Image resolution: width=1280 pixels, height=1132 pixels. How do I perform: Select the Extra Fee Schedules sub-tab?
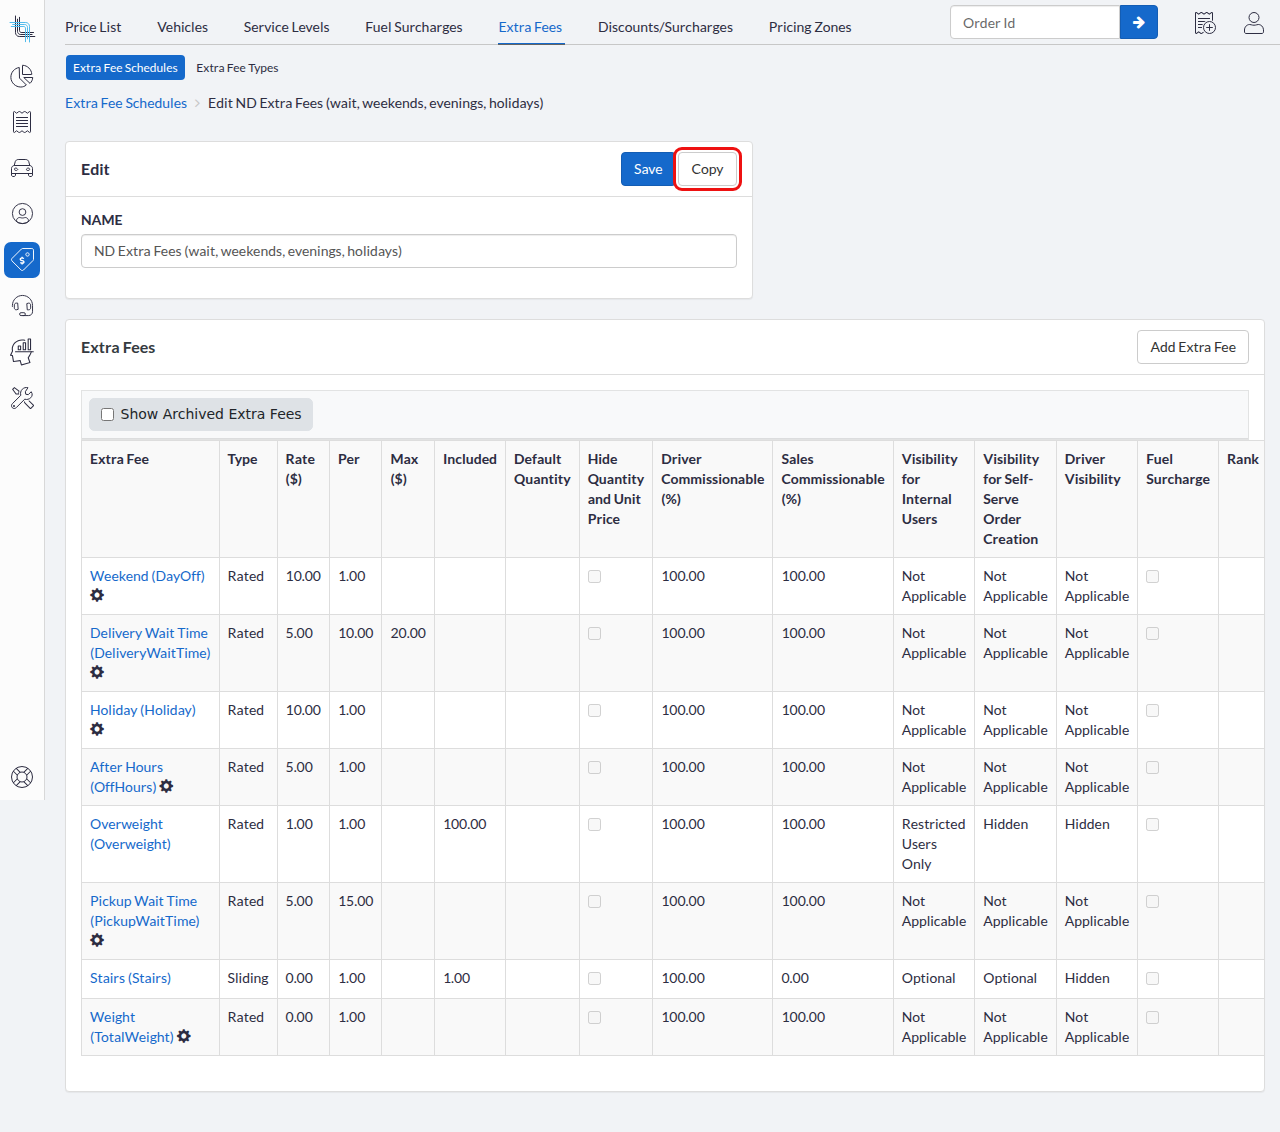125,68
